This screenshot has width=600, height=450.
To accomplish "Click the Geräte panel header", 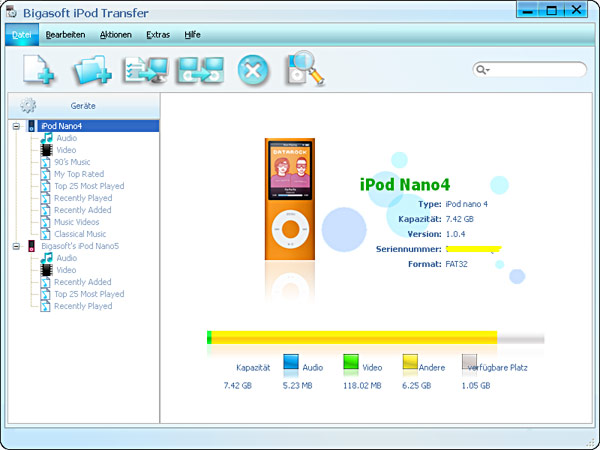I will pos(83,106).
